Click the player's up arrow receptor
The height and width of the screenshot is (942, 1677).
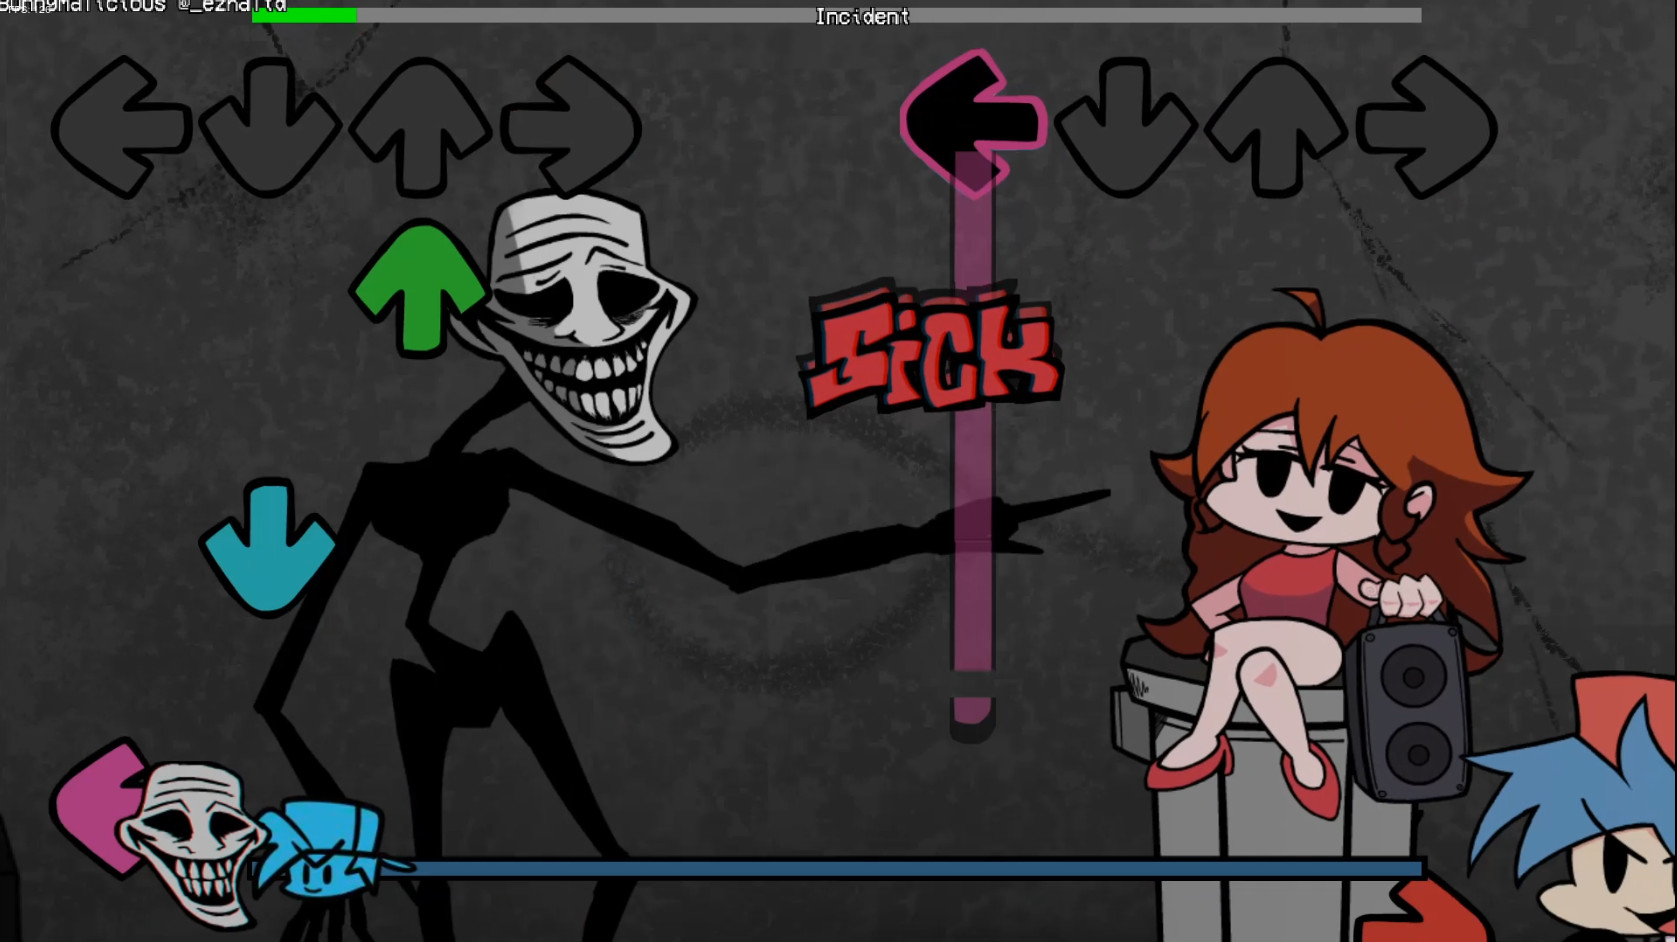pyautogui.click(x=1276, y=127)
